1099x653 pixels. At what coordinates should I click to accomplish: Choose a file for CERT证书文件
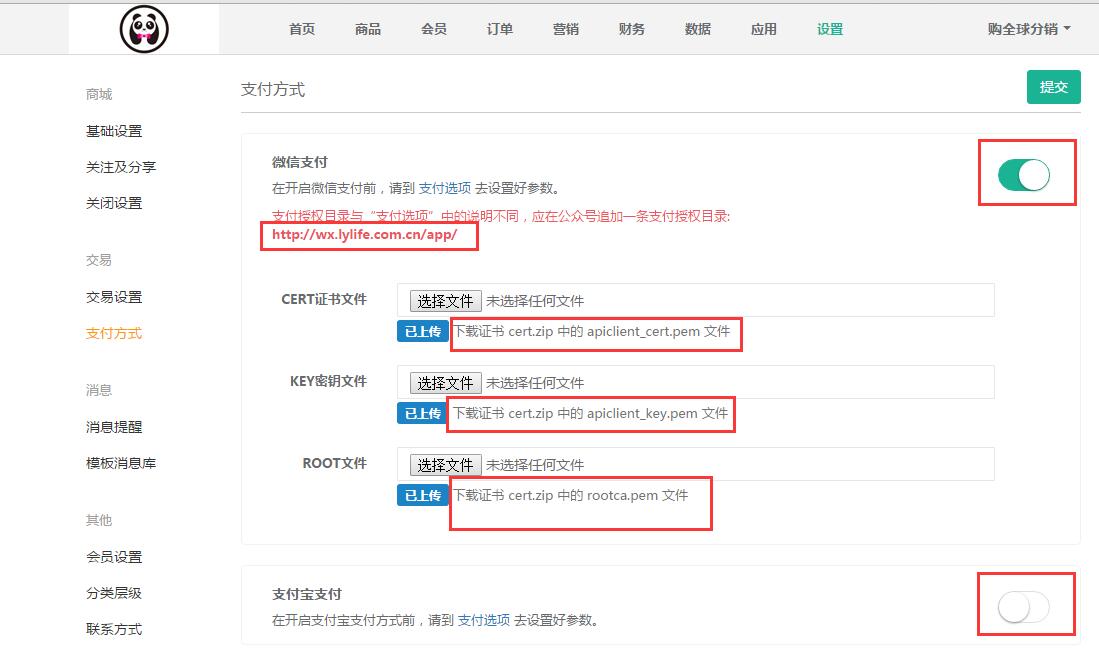(446, 301)
